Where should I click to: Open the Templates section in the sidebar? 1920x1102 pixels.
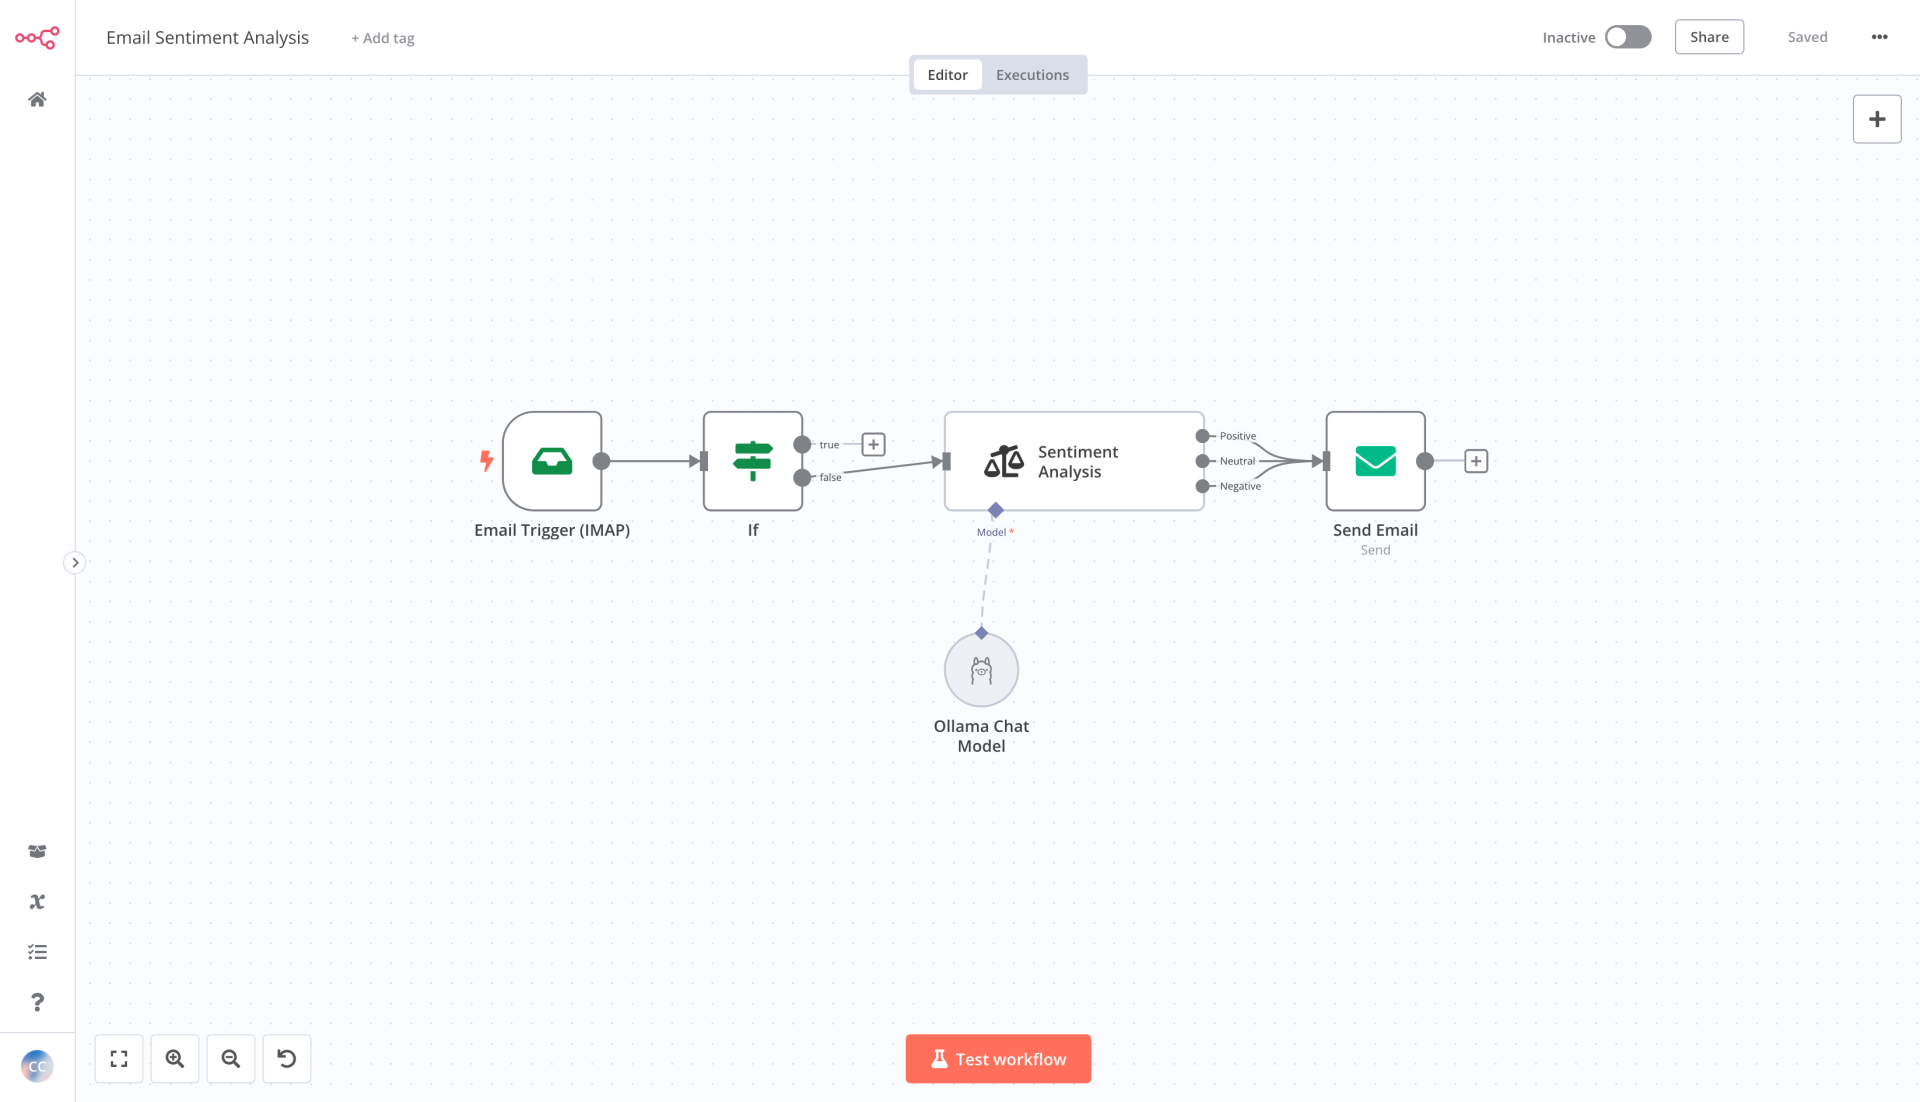(37, 851)
